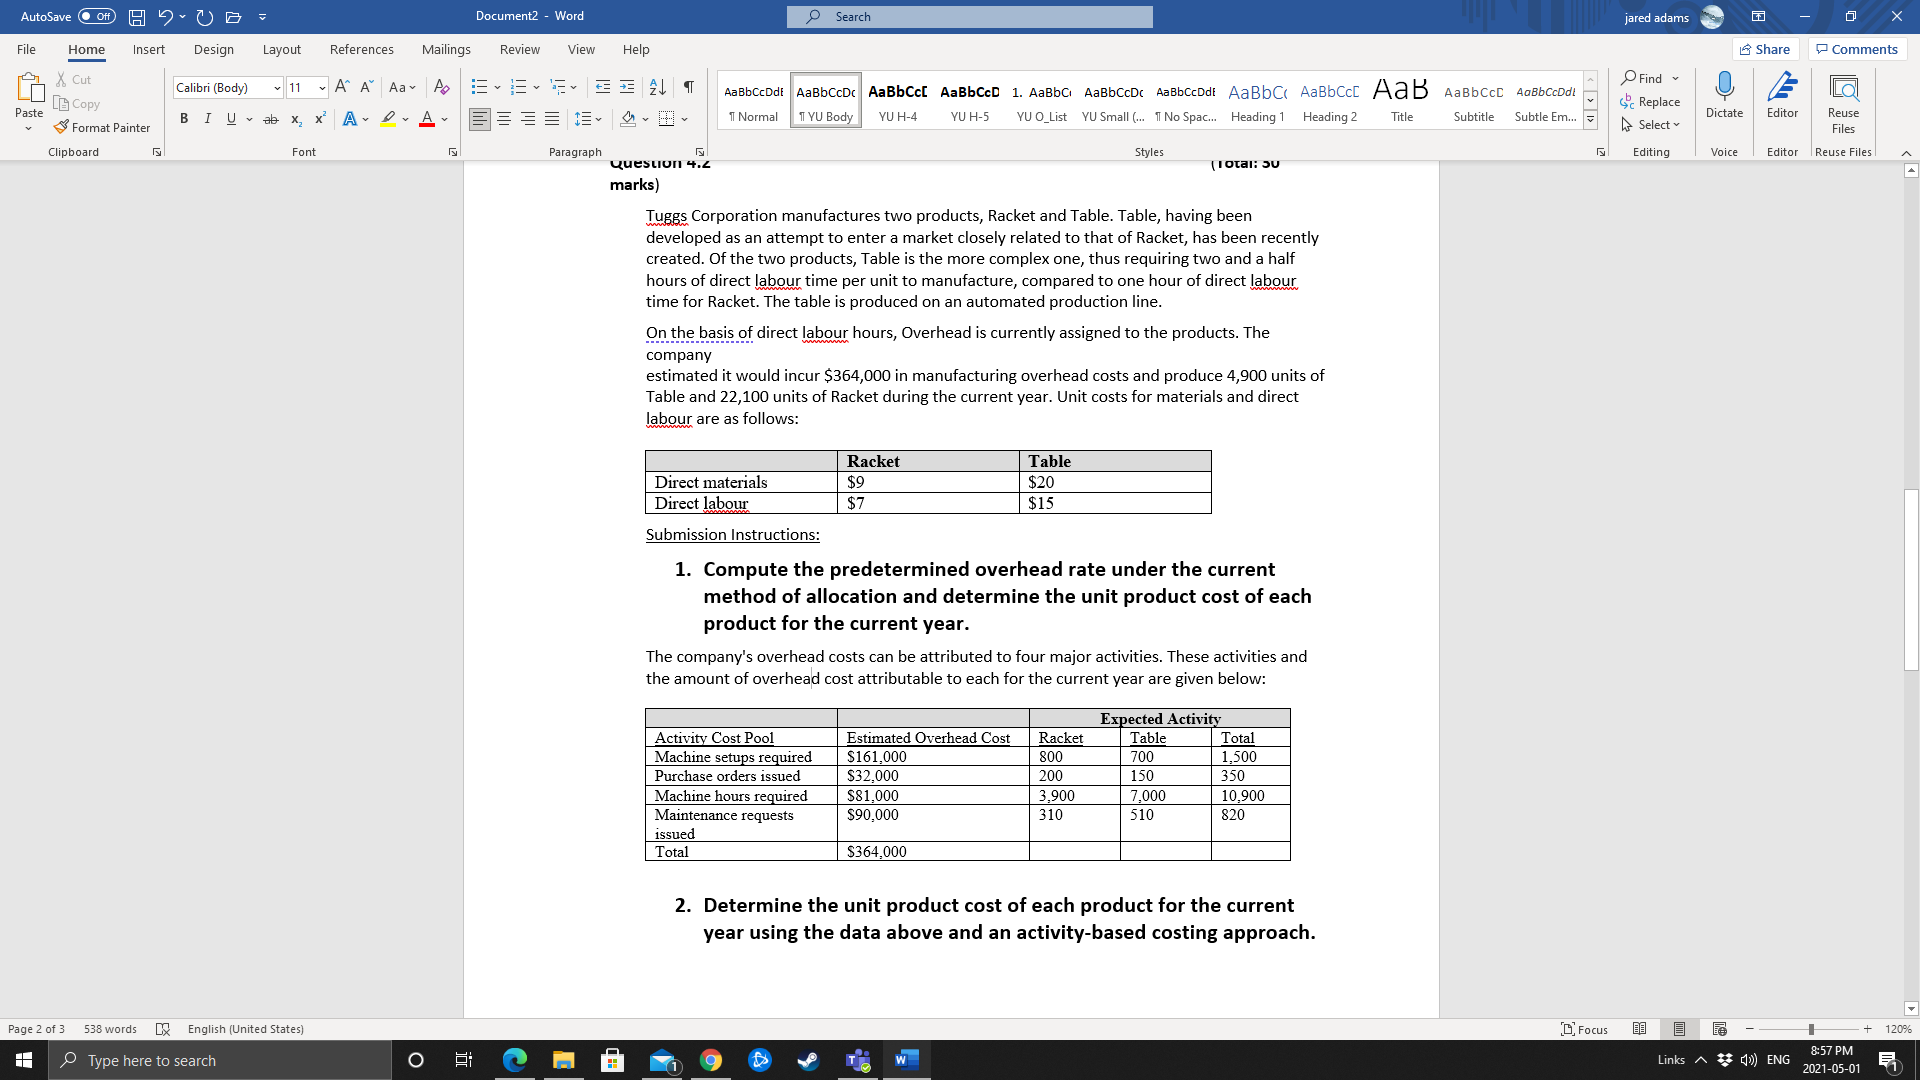1920x1080 pixels.
Task: Open the font size dropdown
Action: tap(321, 88)
